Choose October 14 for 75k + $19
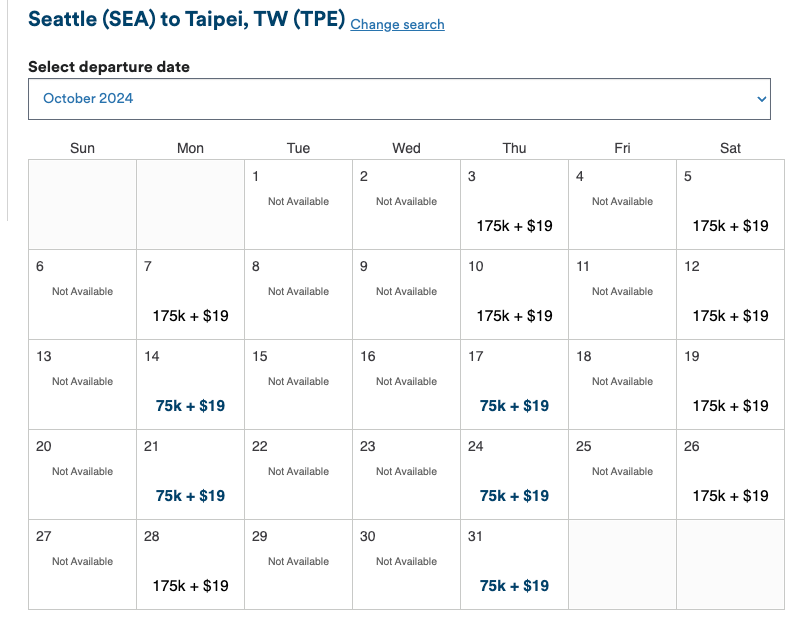 coord(190,406)
